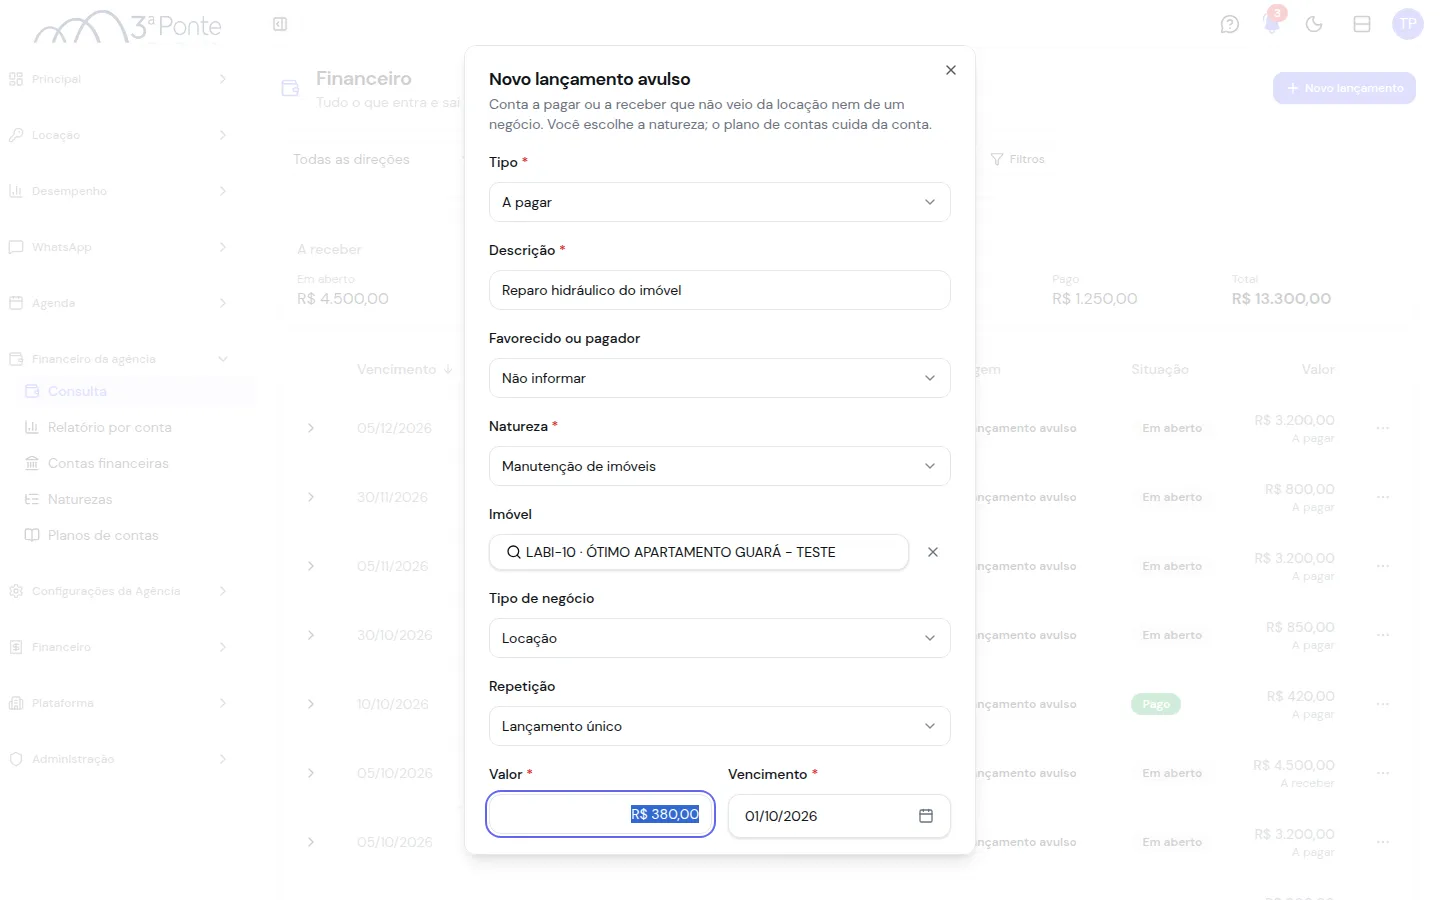1440x900 pixels.
Task: Expand the Desempenho sidebar menu
Action: click(x=118, y=191)
